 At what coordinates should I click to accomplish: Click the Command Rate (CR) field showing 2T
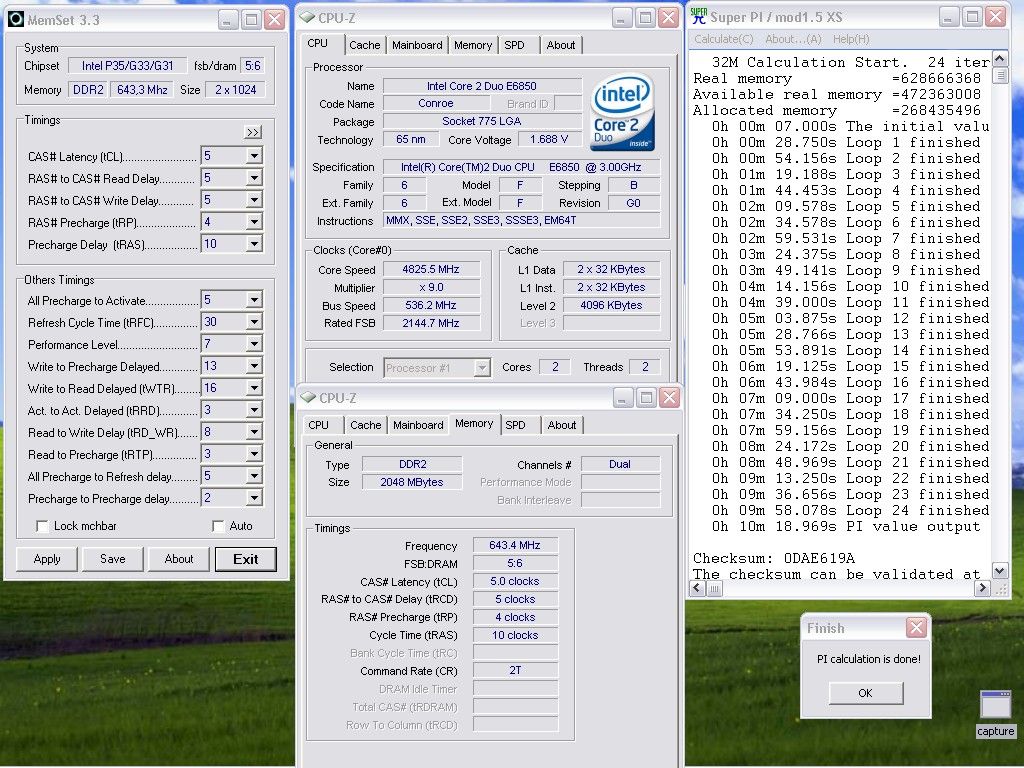(515, 671)
